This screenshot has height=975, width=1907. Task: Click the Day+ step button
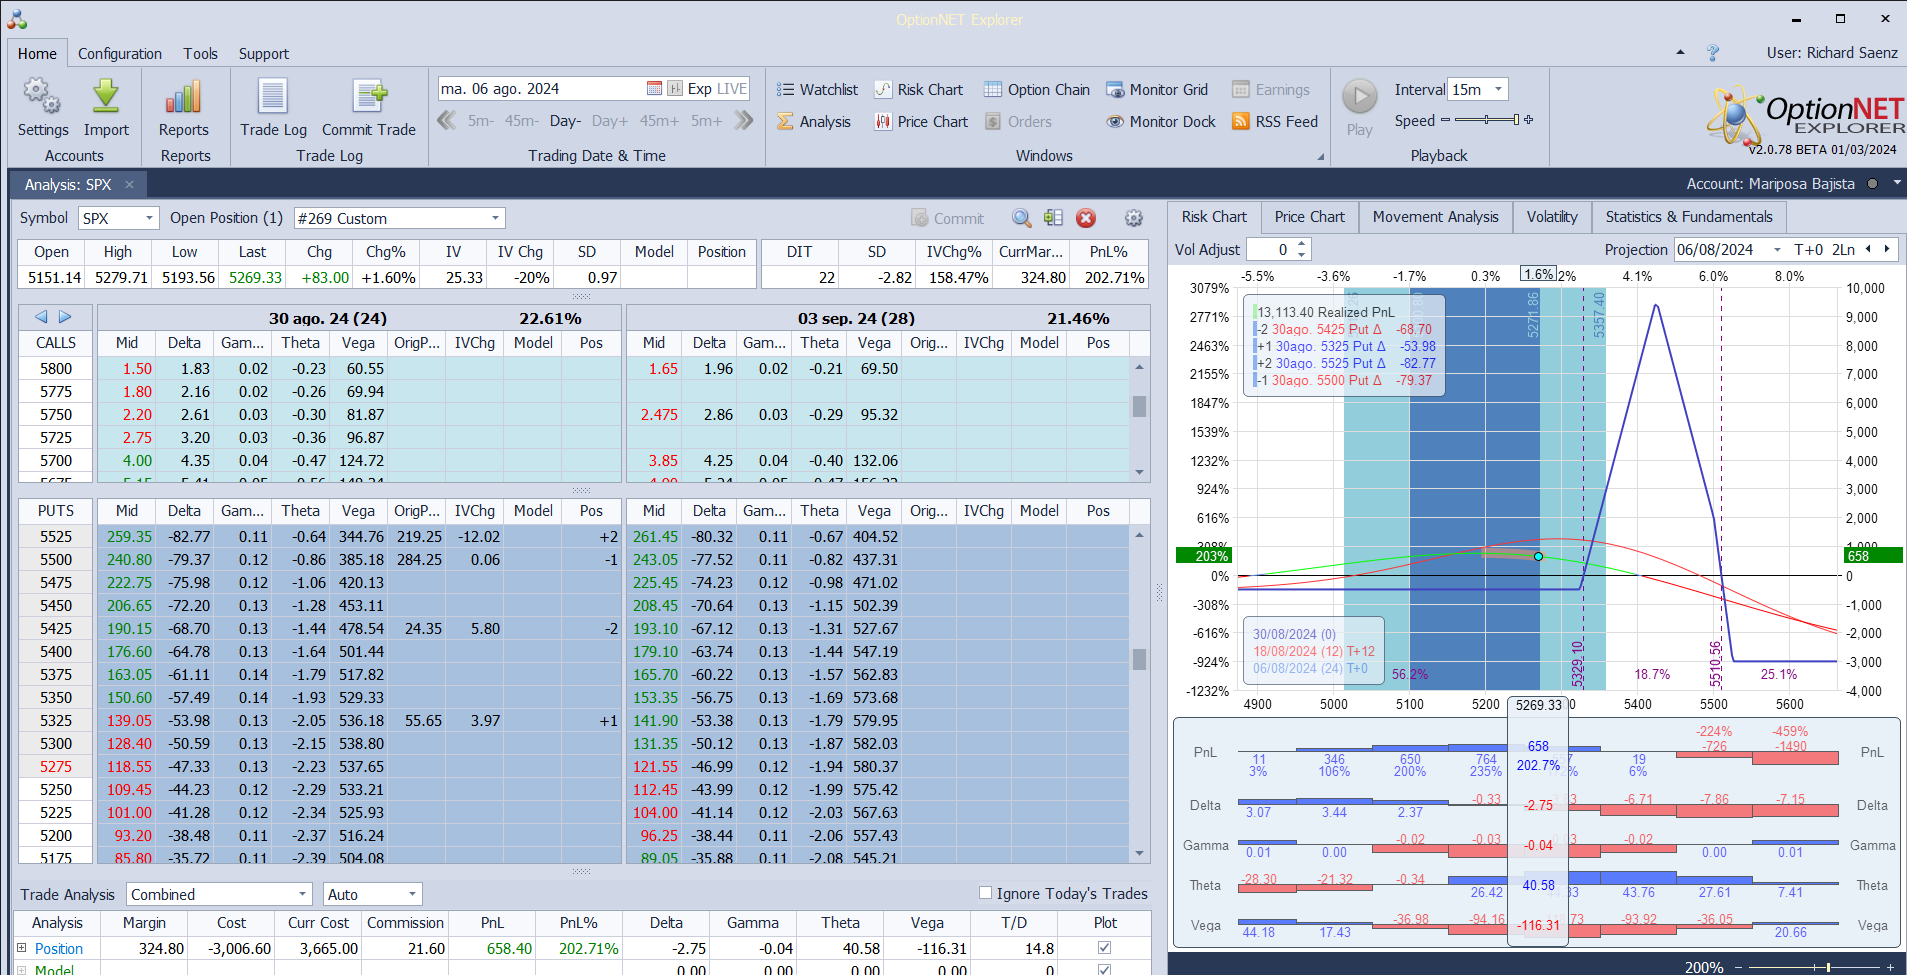click(610, 121)
